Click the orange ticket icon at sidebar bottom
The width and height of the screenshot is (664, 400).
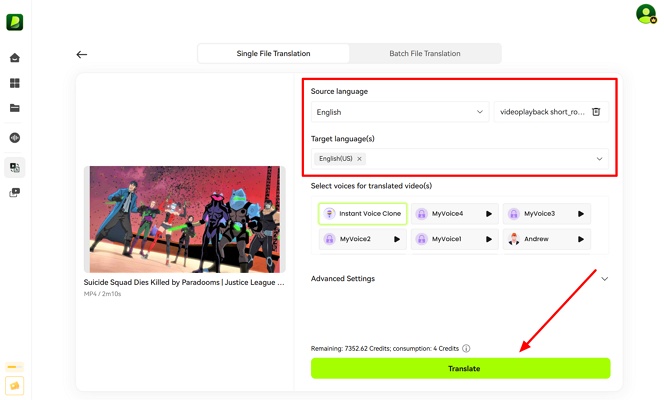15,386
